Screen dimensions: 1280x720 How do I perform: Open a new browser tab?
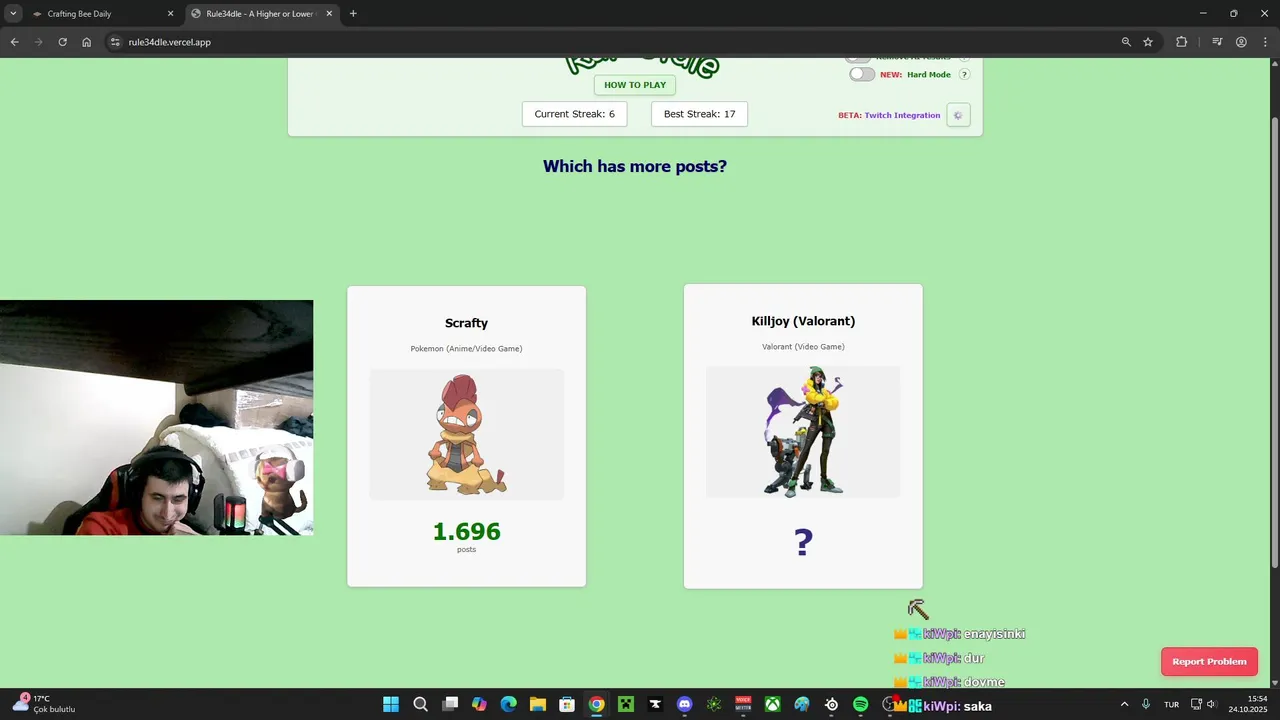pos(353,14)
